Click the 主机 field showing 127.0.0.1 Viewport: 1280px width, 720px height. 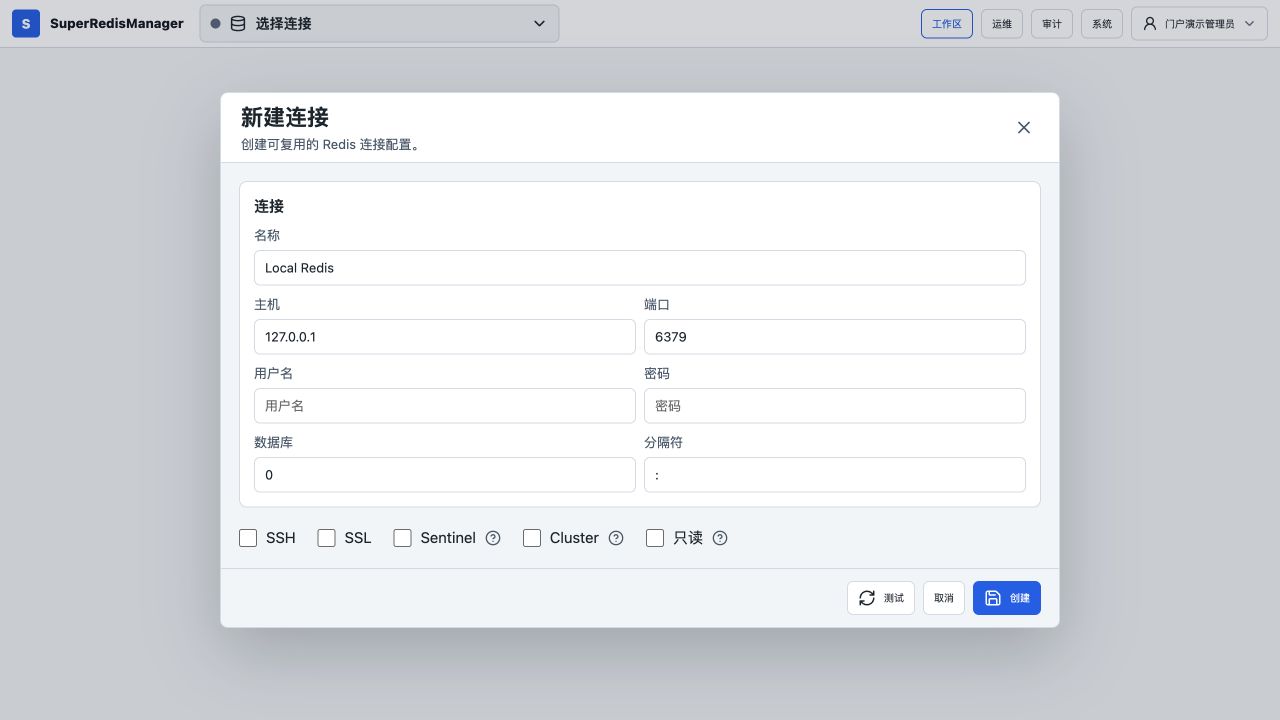445,337
